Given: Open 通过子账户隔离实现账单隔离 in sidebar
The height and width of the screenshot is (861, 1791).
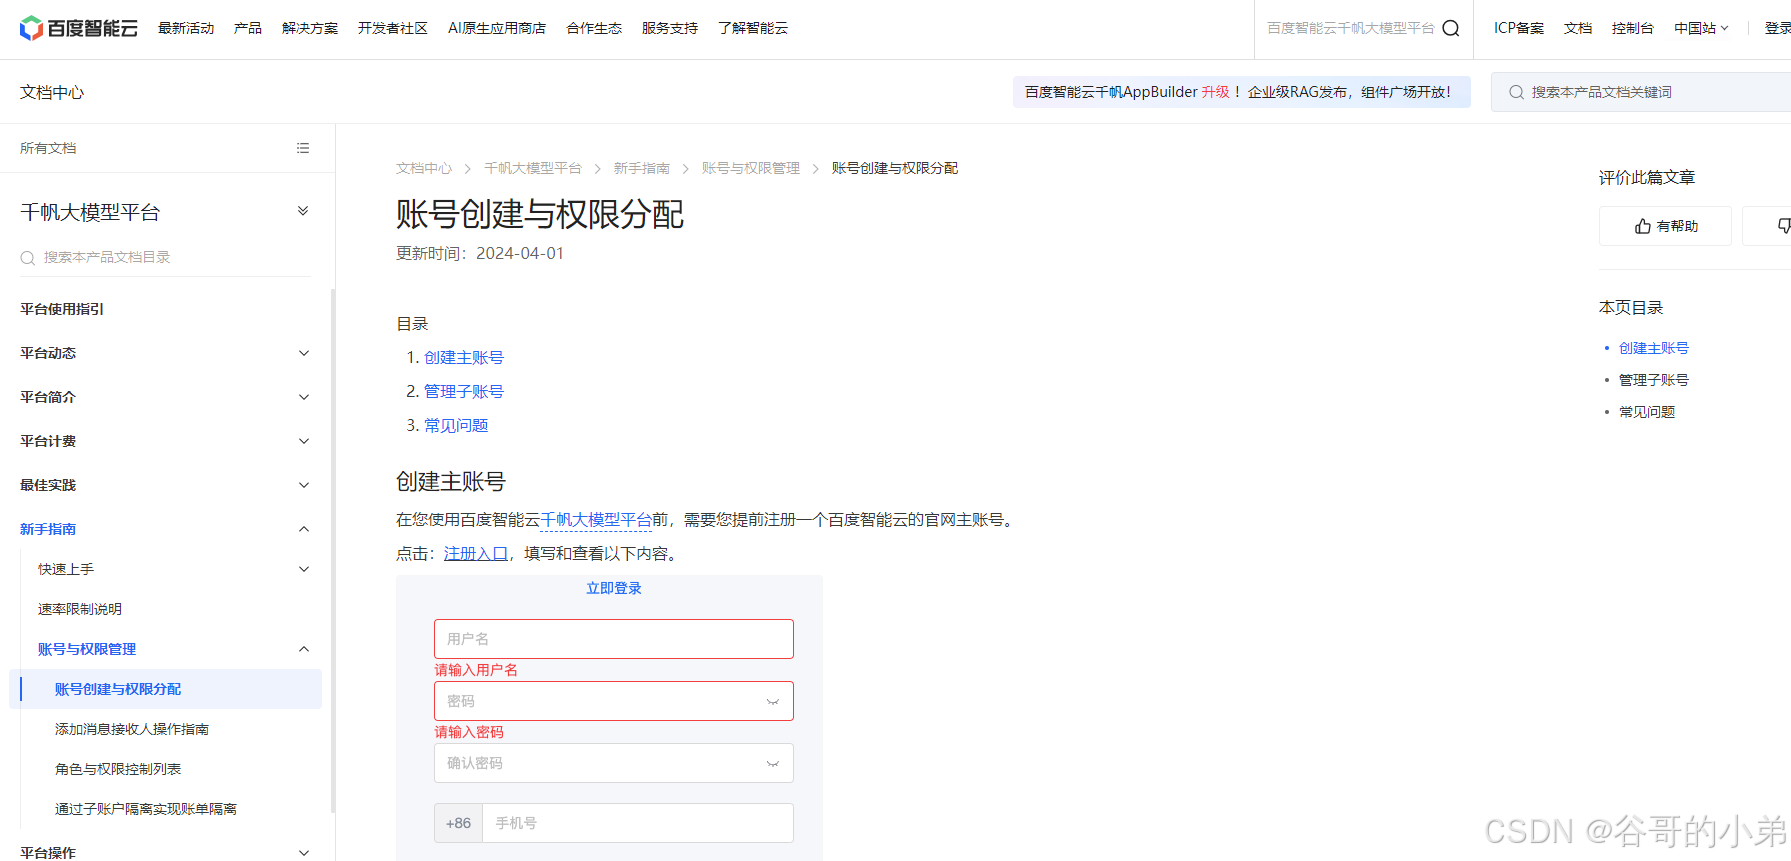Looking at the screenshot, I should coord(146,809).
